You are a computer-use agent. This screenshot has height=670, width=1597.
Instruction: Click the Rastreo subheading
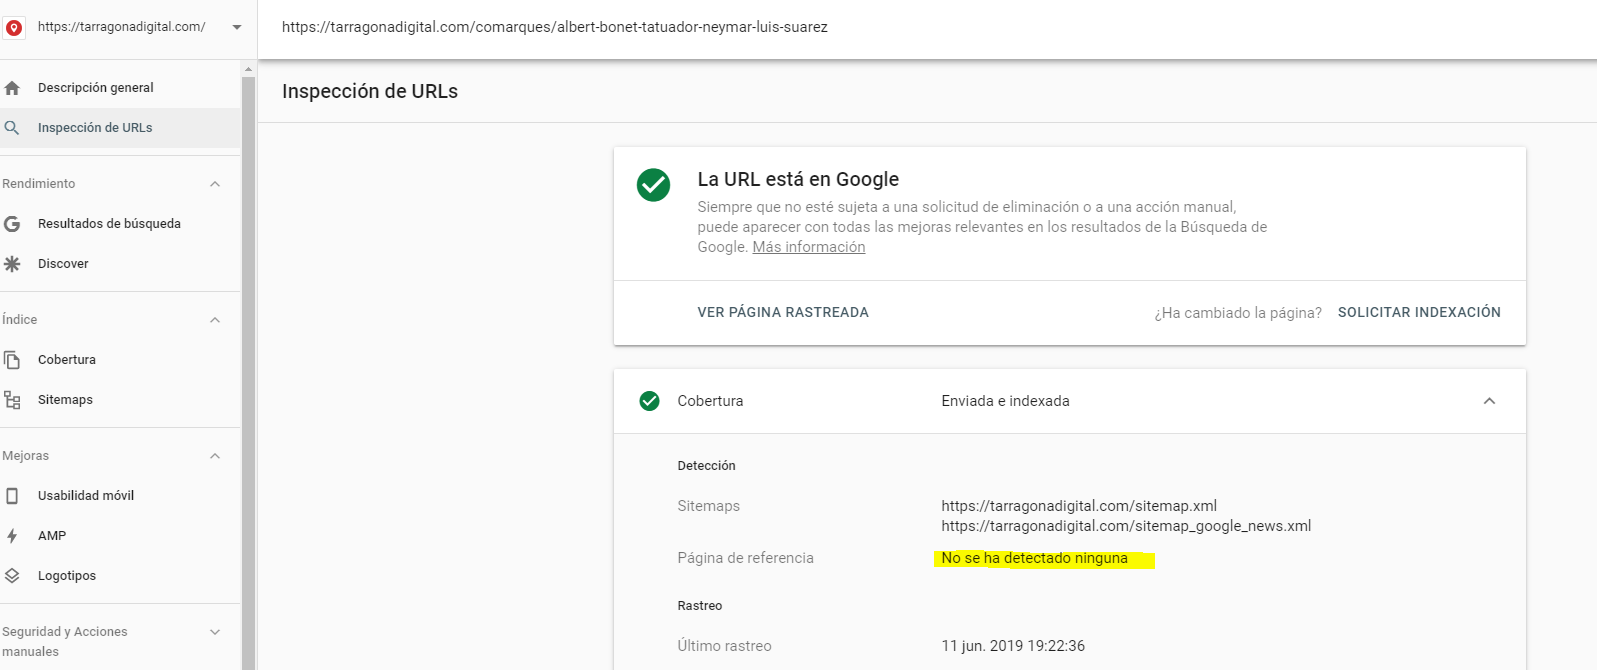[700, 606]
